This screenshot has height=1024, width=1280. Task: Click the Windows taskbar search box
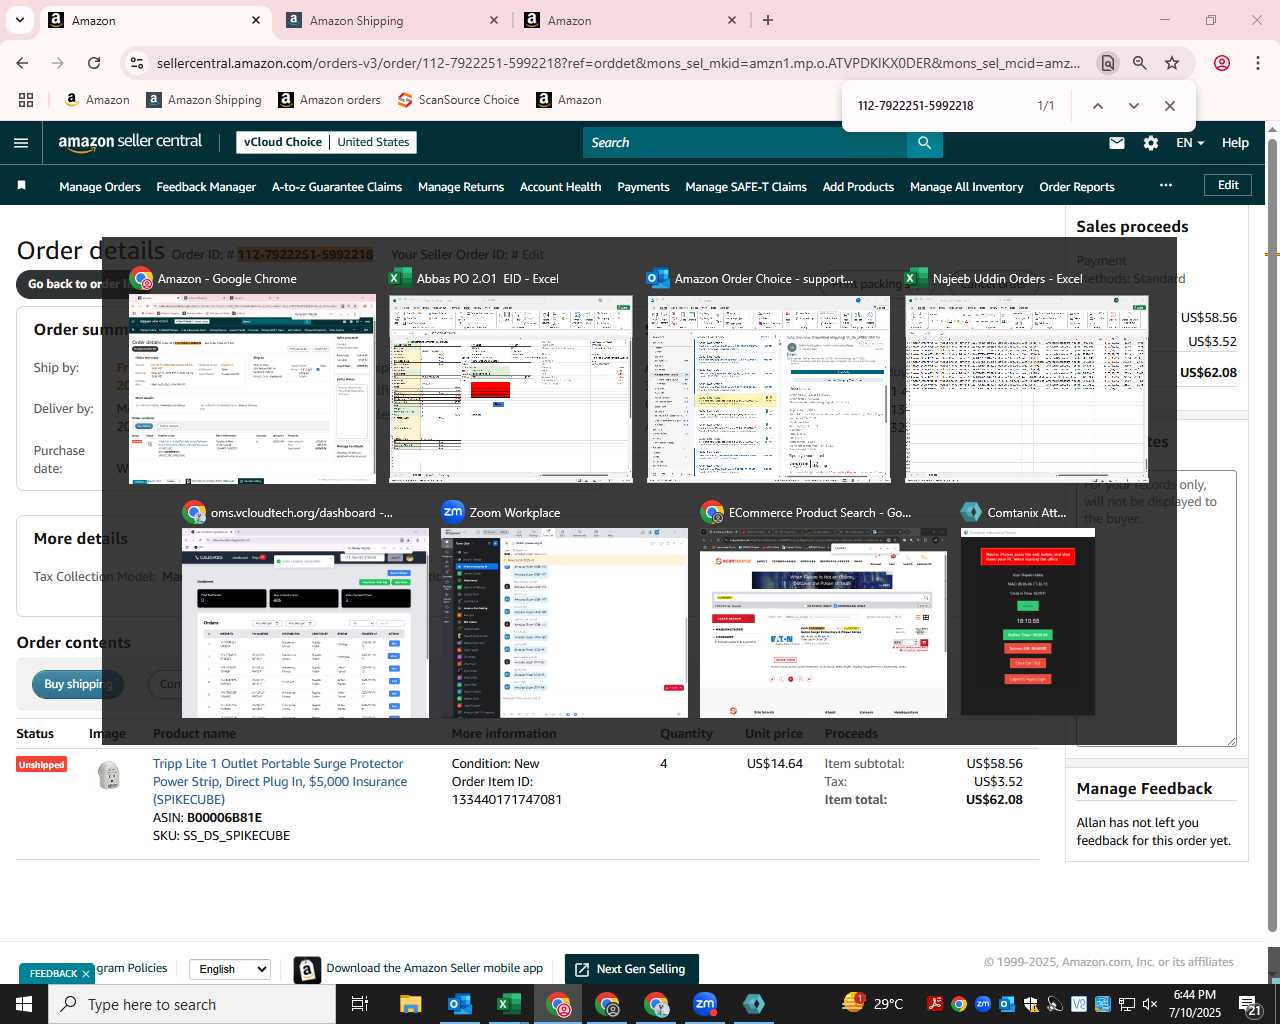(x=192, y=1004)
